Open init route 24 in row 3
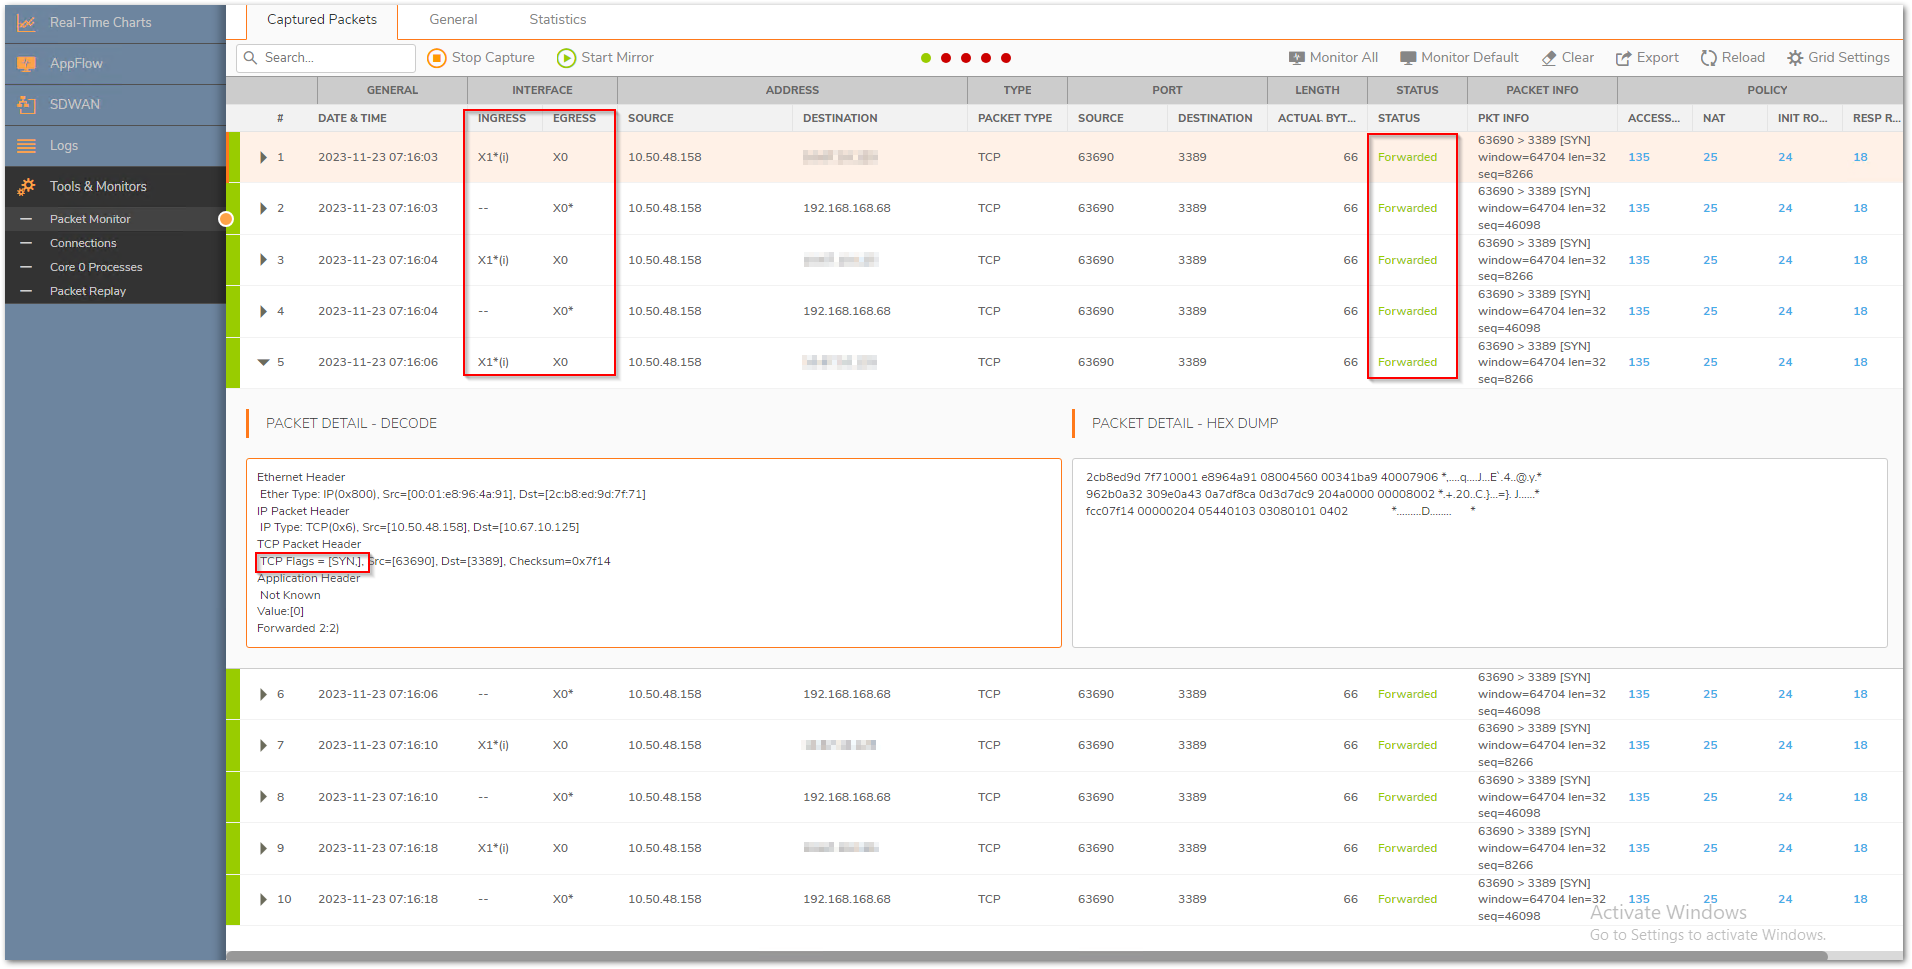Screen dimensions: 1912x969 pyautogui.click(x=1785, y=260)
